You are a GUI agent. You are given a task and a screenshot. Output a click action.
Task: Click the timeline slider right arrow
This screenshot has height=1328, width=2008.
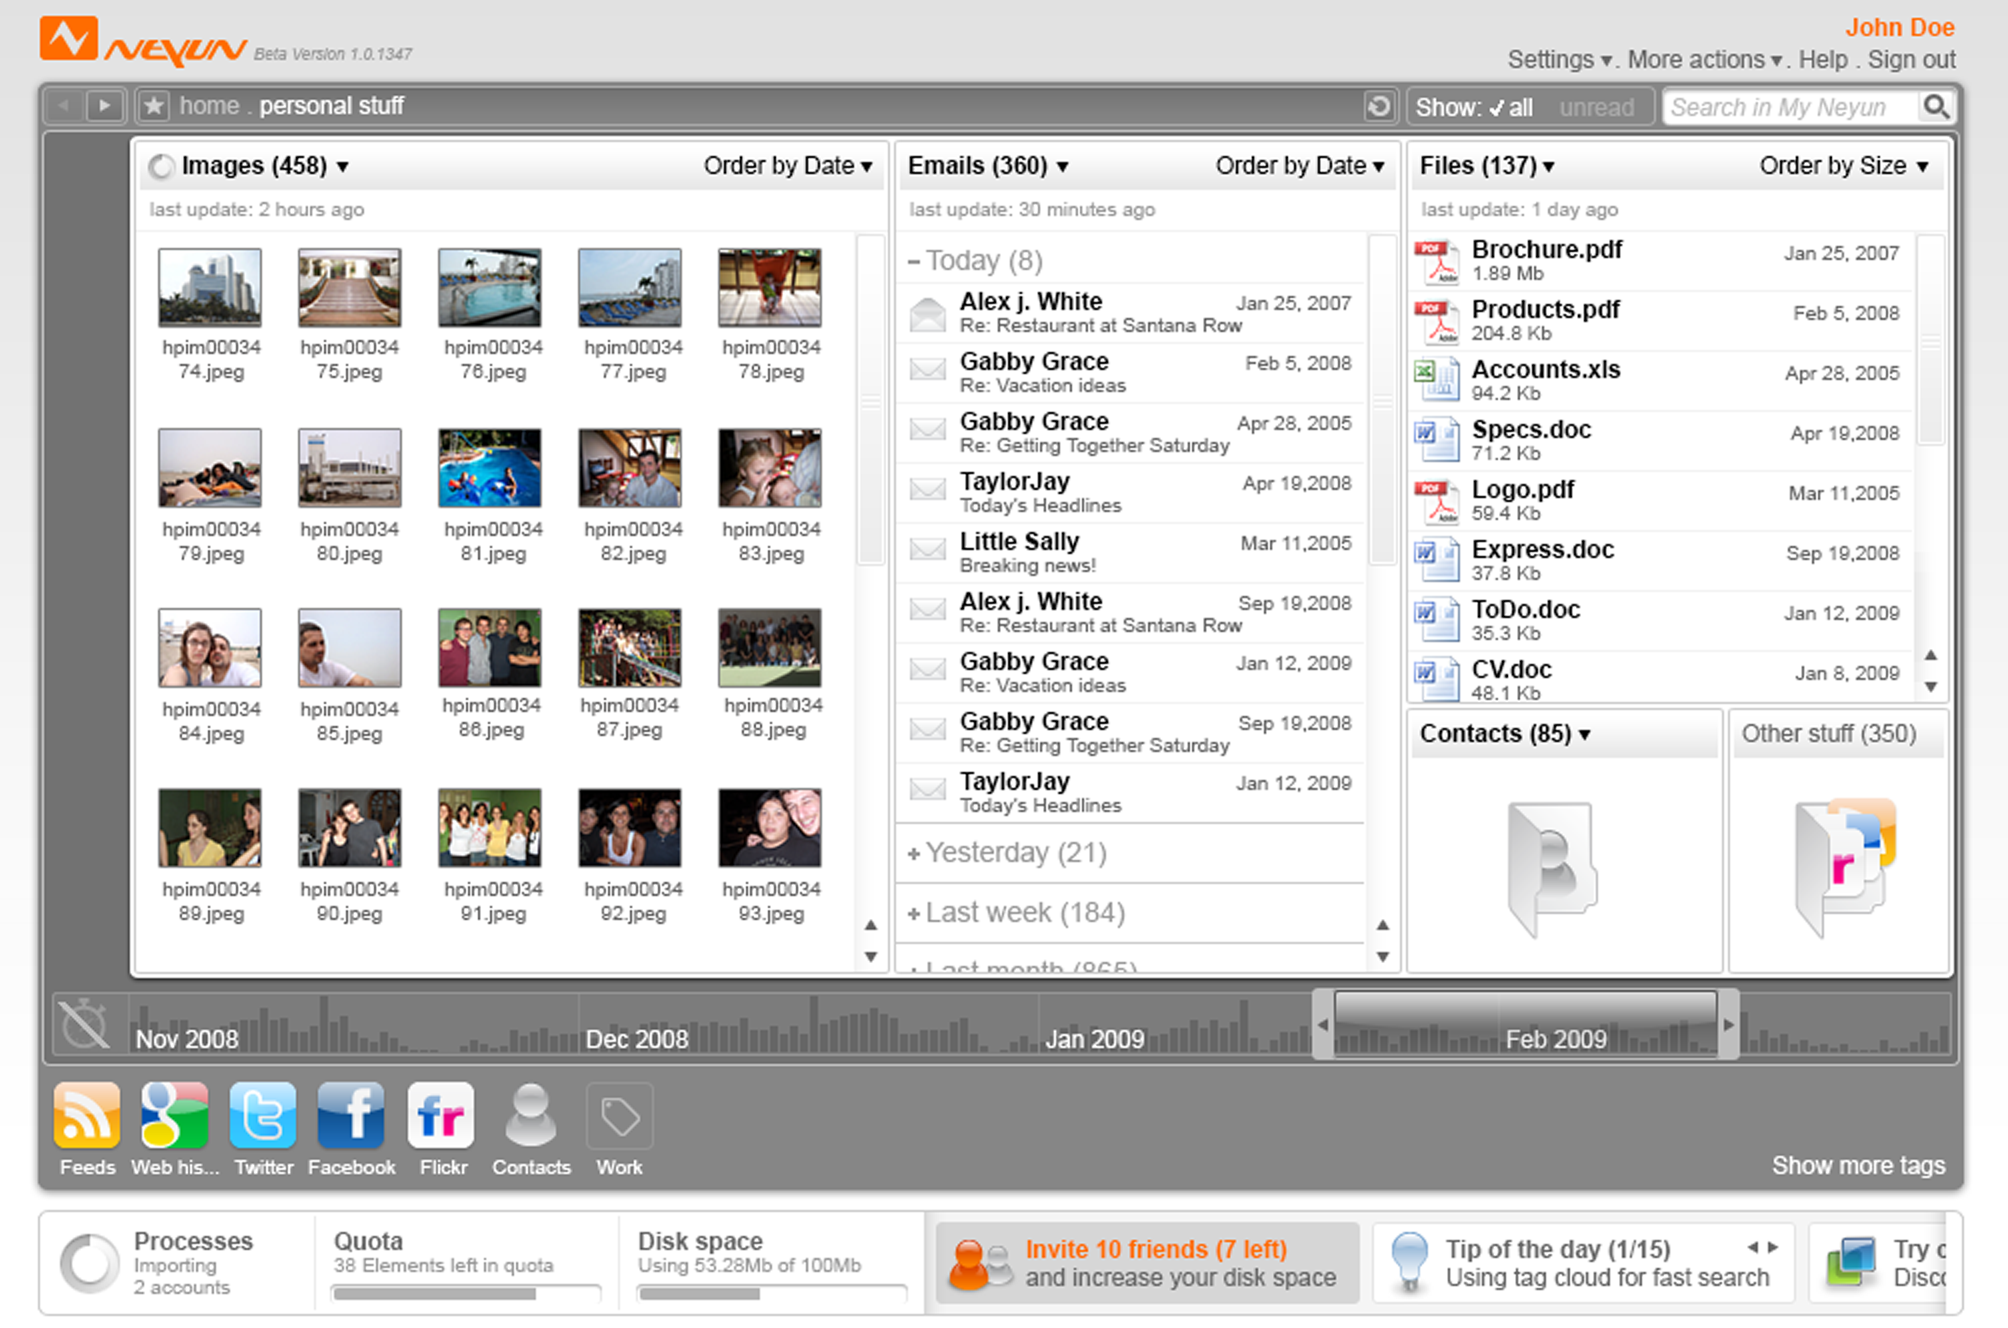1728,1025
